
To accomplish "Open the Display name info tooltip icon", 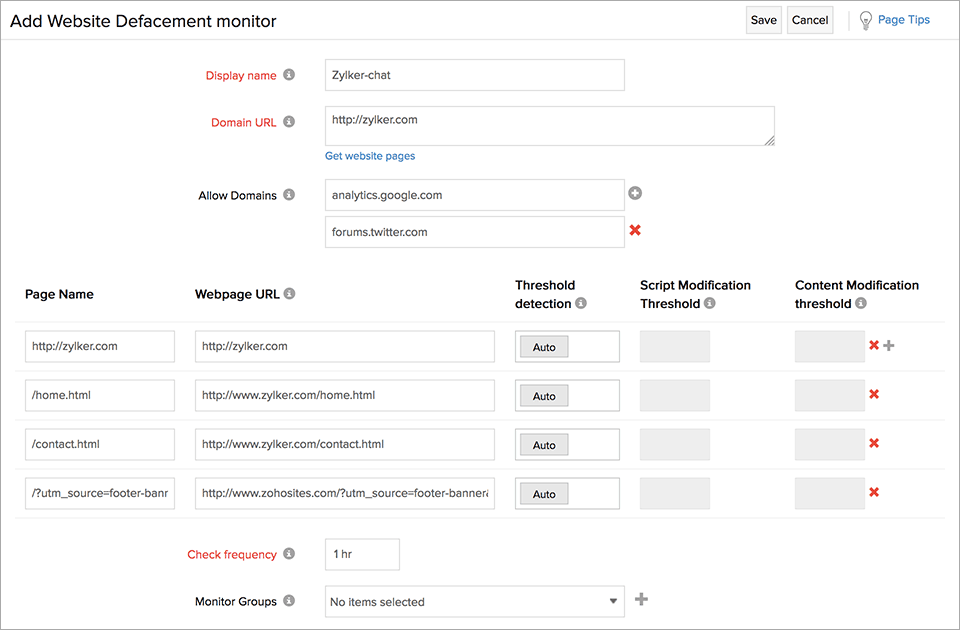I will [x=289, y=74].
